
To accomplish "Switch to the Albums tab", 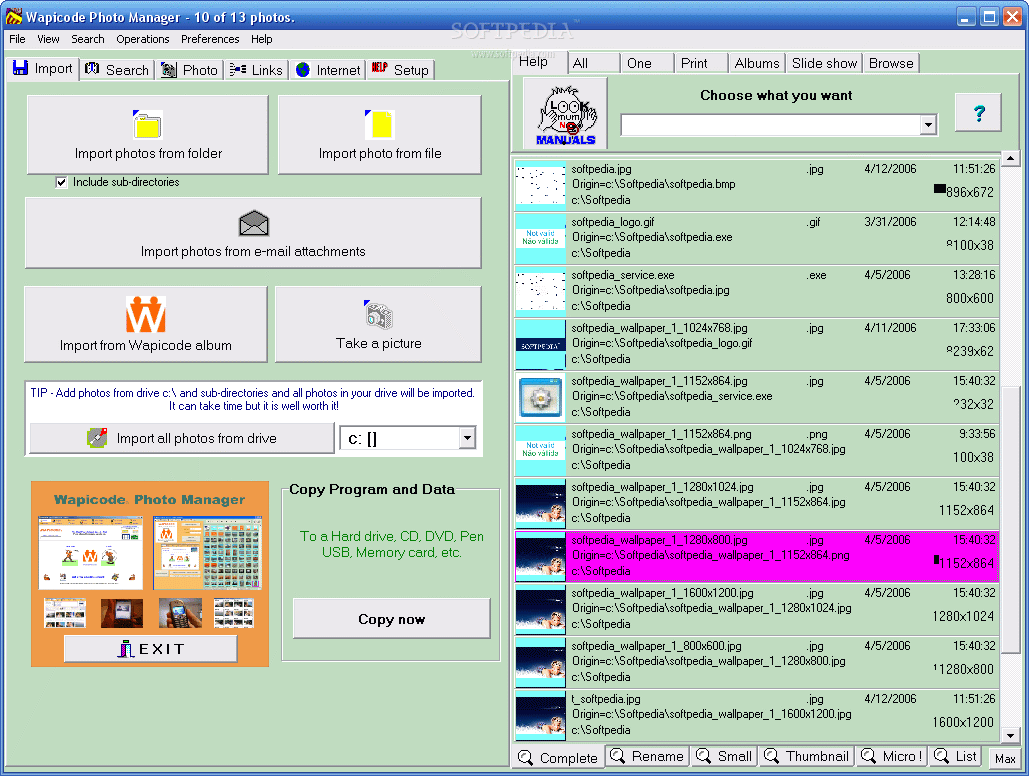I will pyautogui.click(x=757, y=63).
